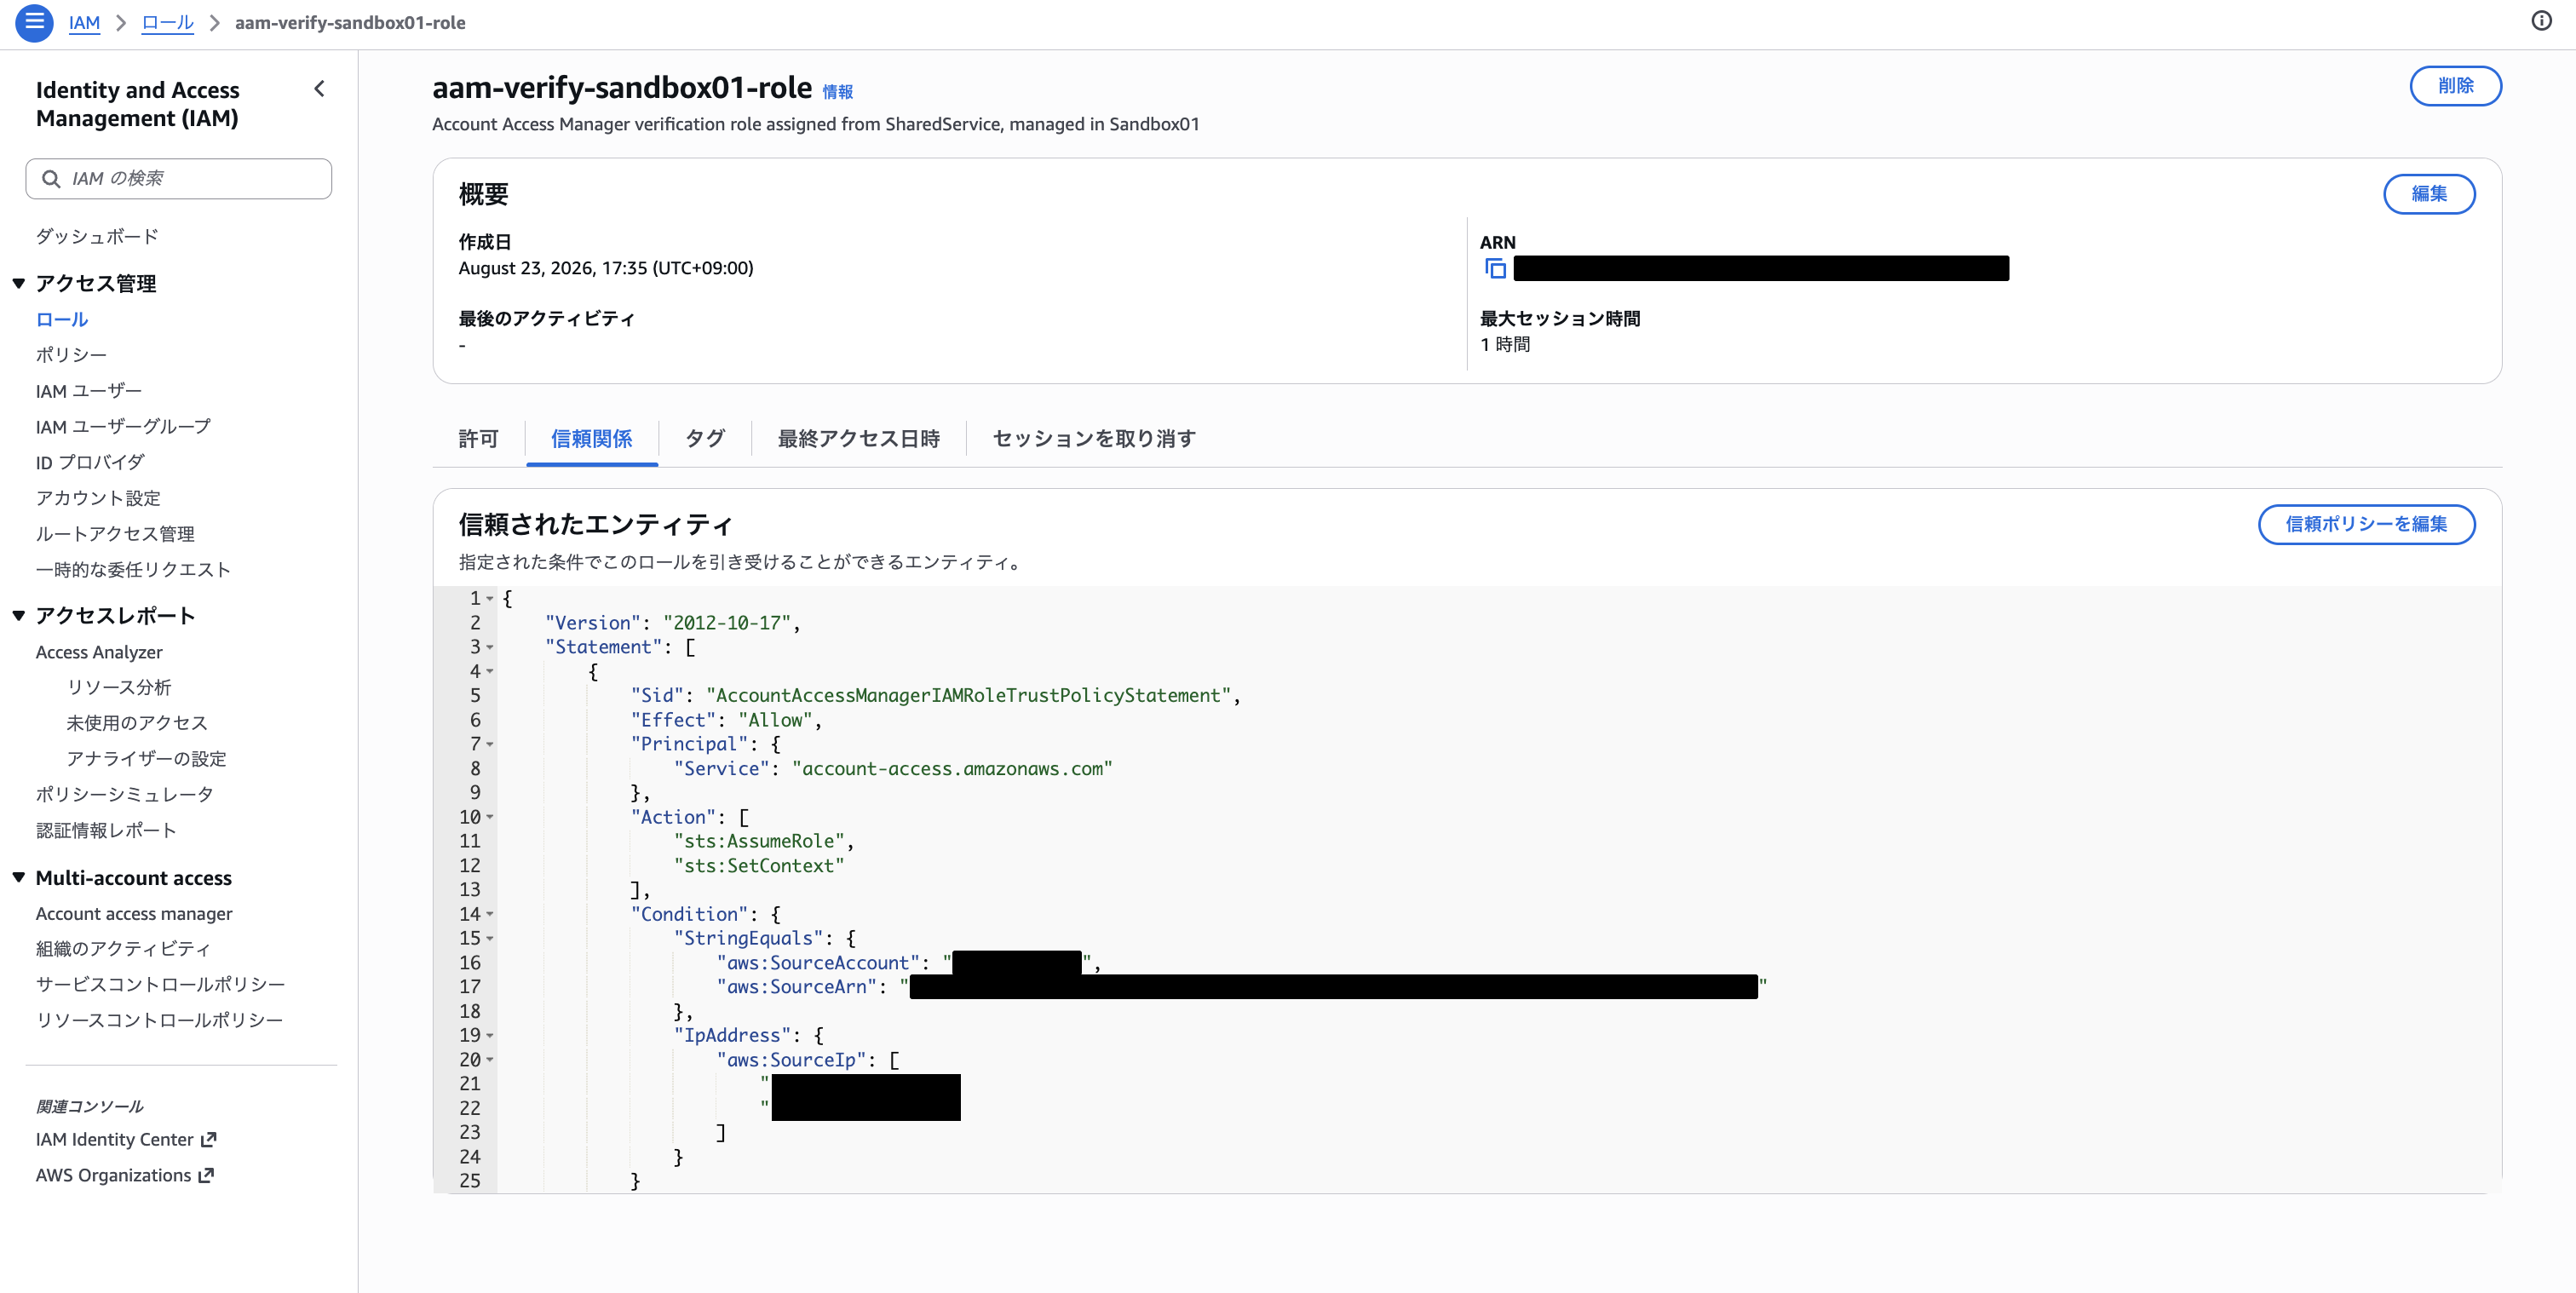Click the creation date August 23, 2026 text
The image size is (2576, 1293).
[x=606, y=268]
